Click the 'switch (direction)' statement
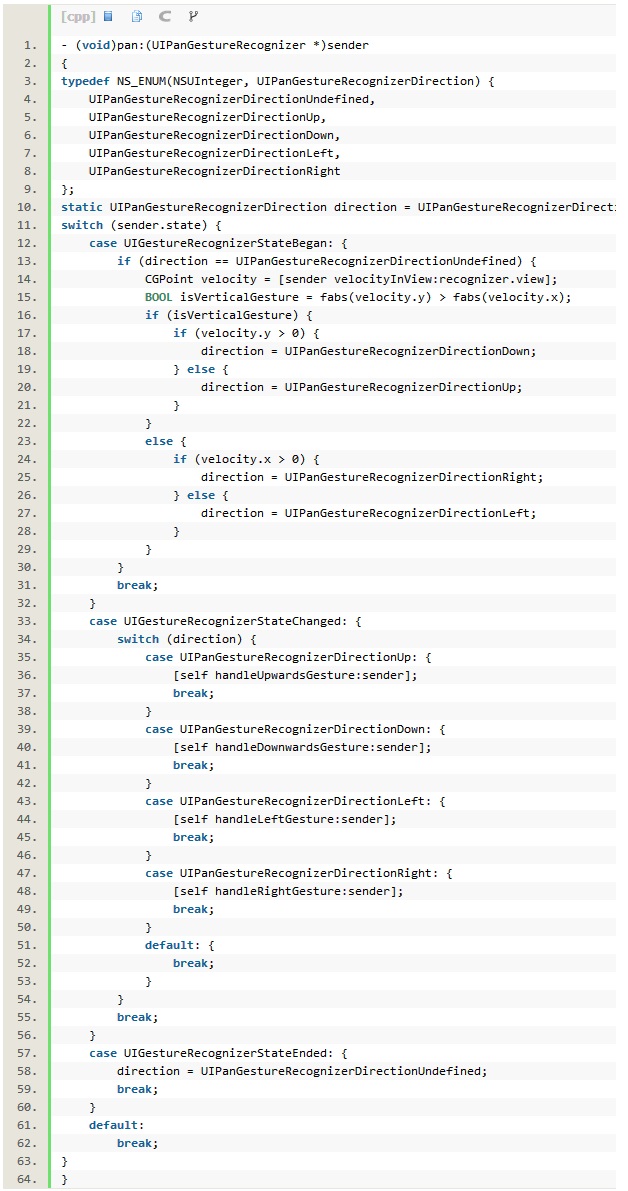Viewport: 628px width, 1191px height. coord(187,639)
